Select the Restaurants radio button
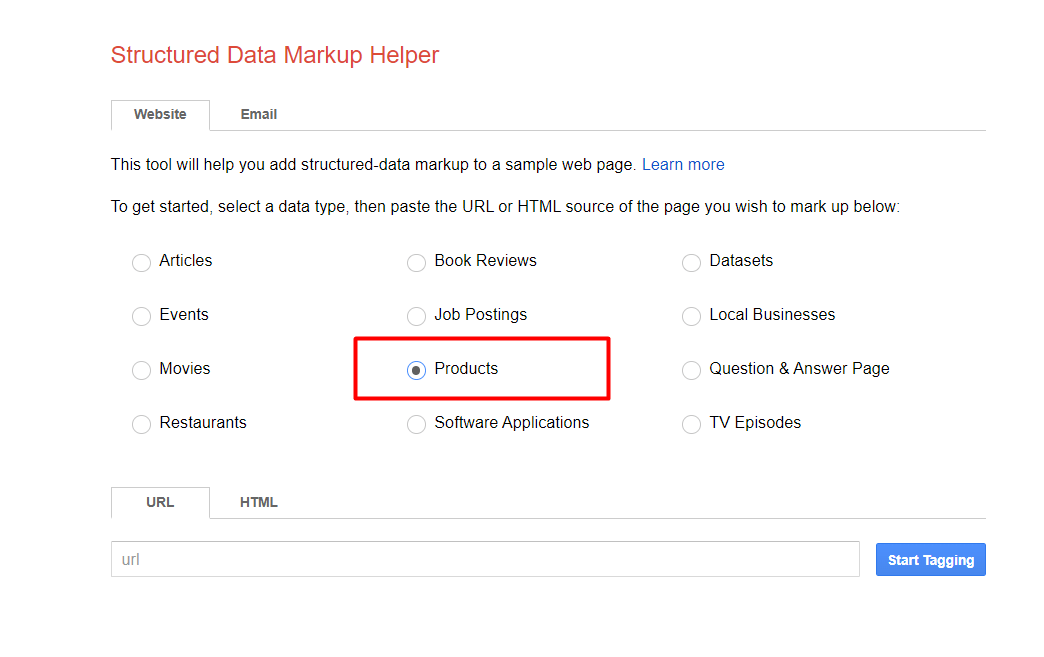The width and height of the screenshot is (1044, 657). click(x=141, y=425)
